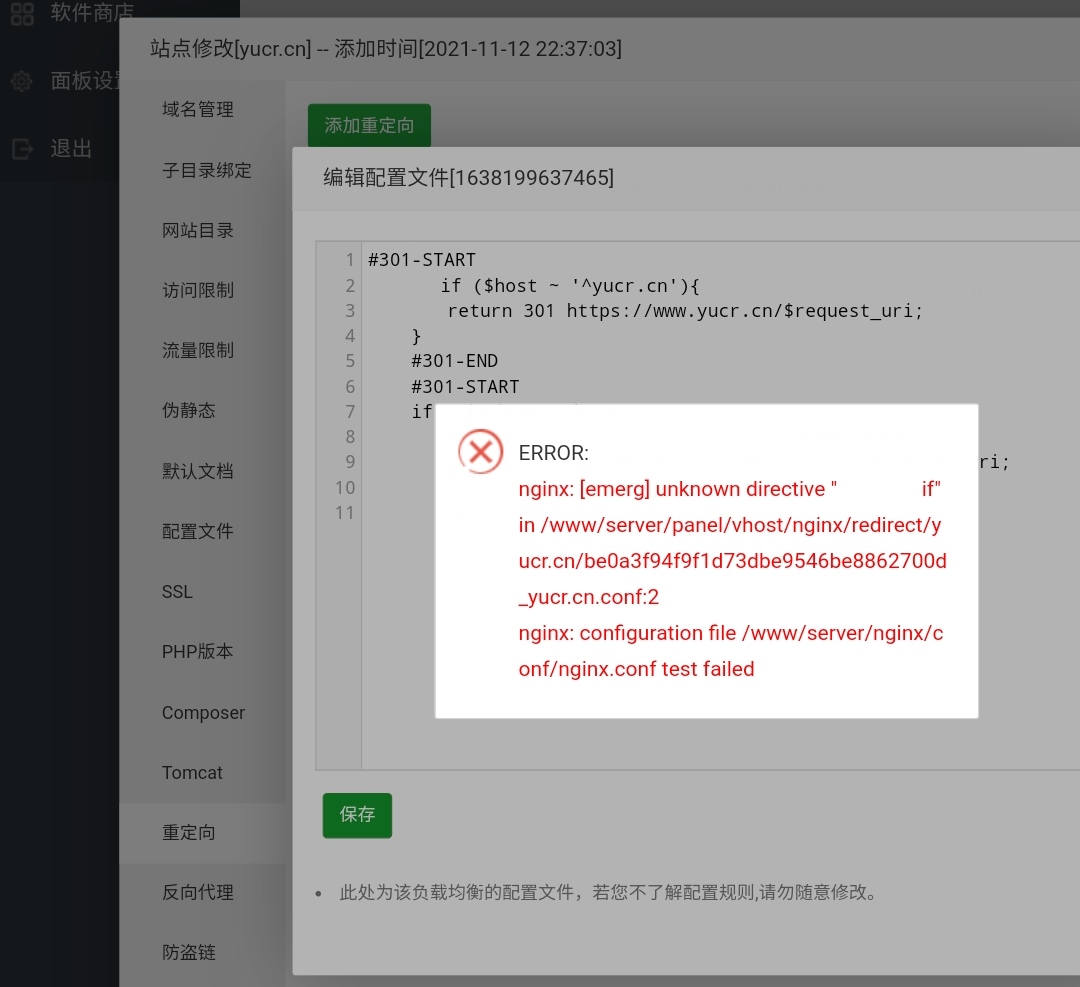
Task: Select the 默认文档 tab
Action: point(198,471)
